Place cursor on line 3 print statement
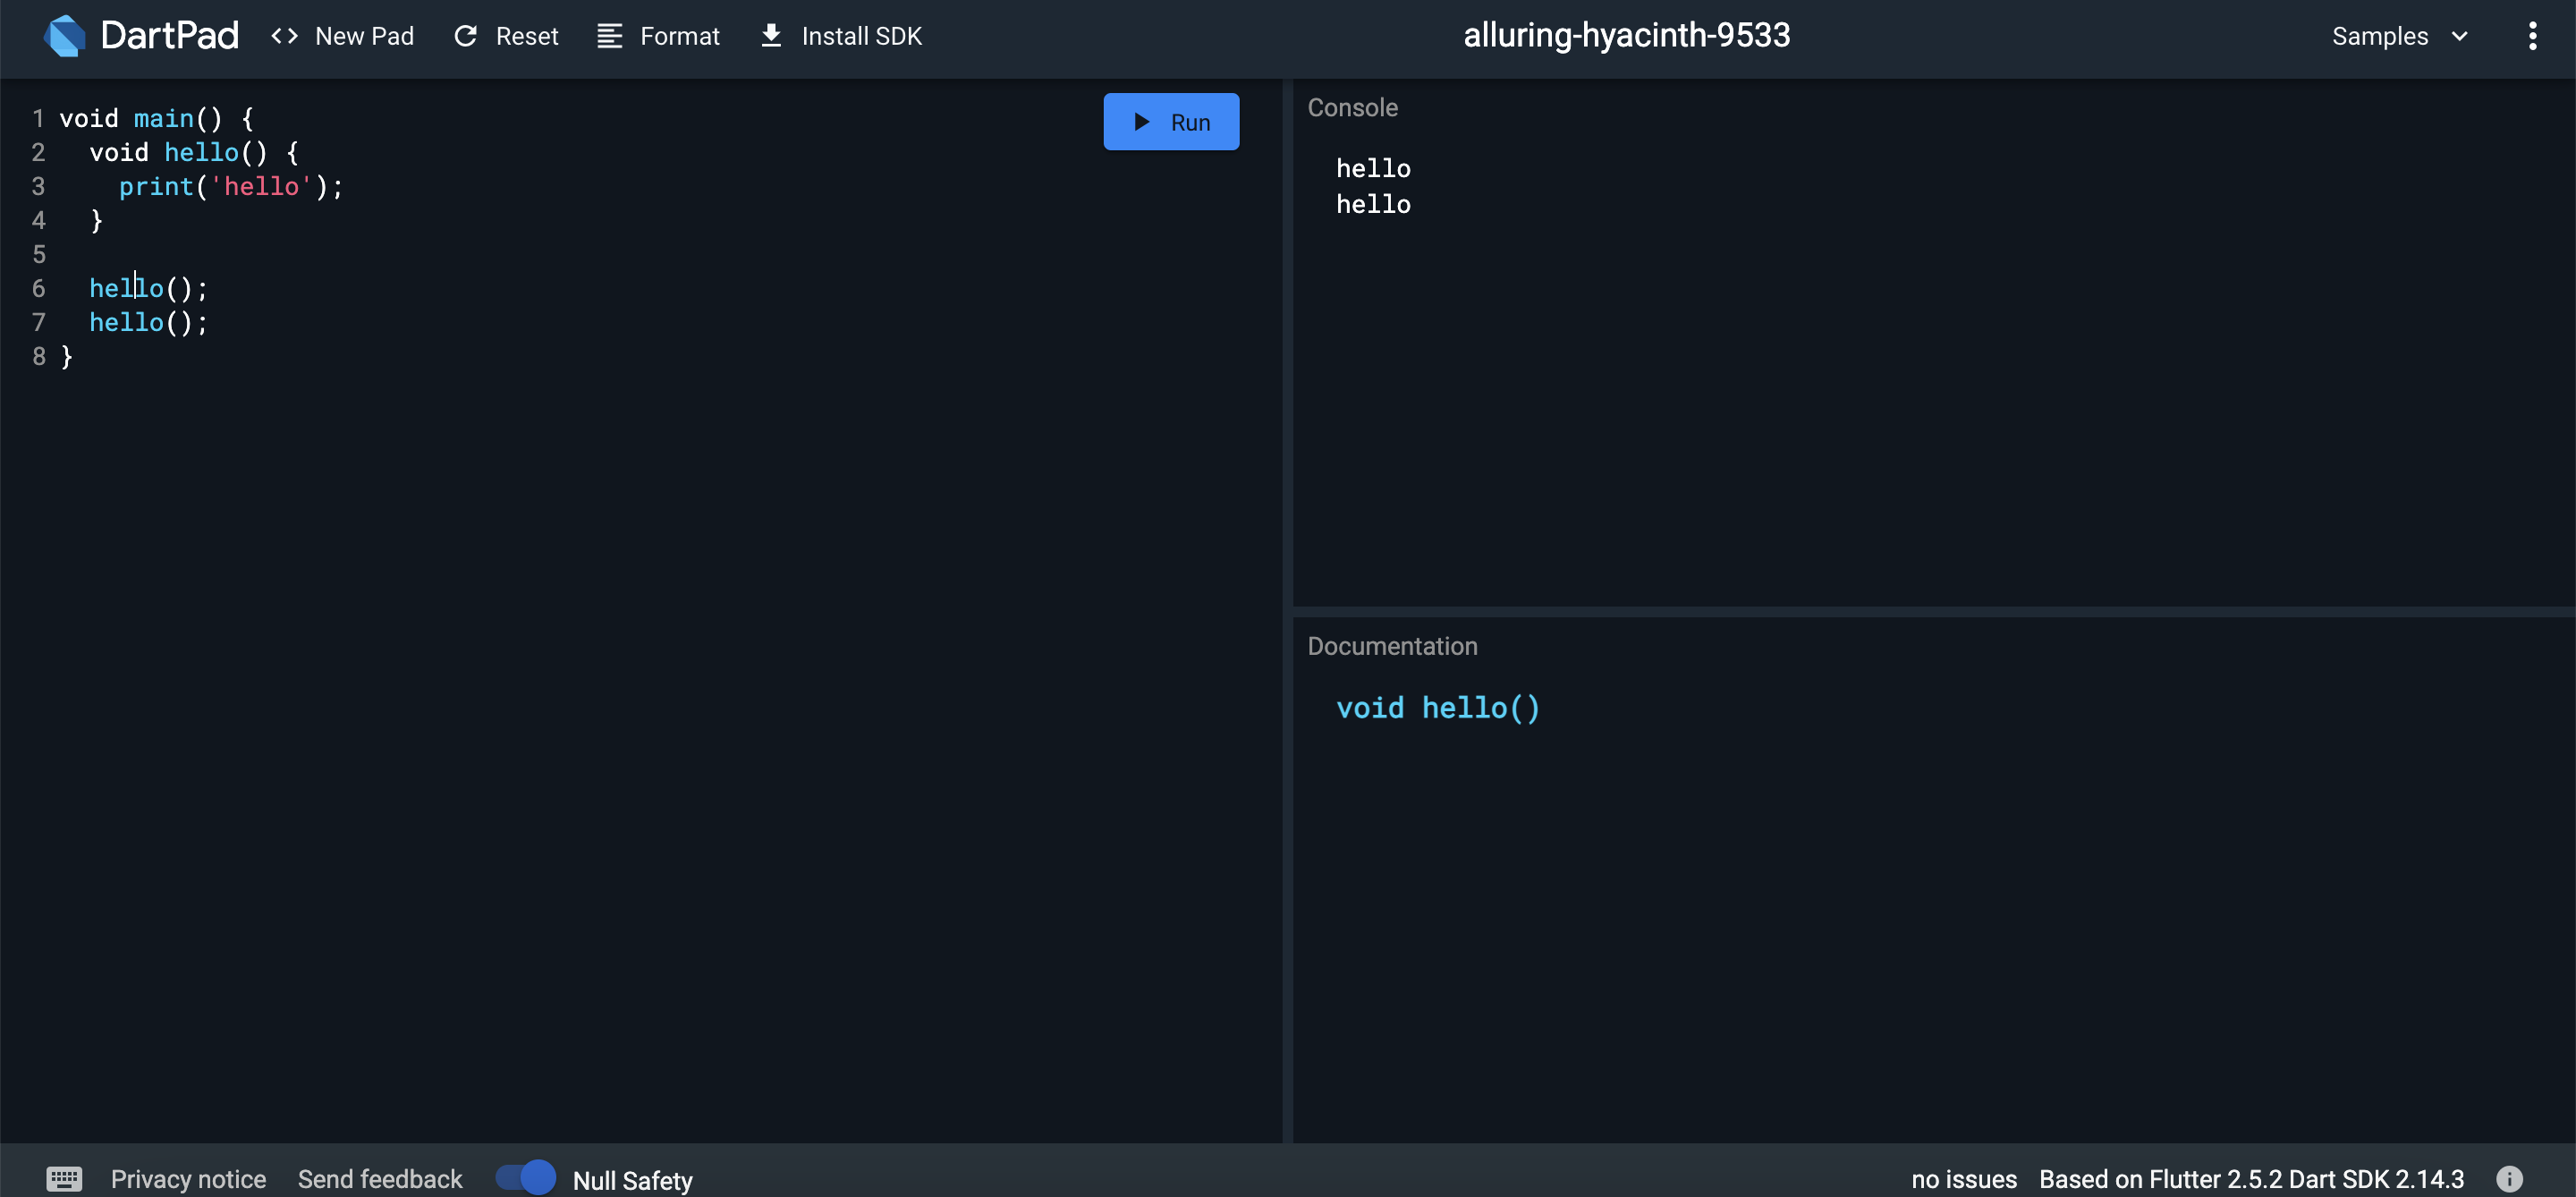The width and height of the screenshot is (2576, 1197). (230, 186)
